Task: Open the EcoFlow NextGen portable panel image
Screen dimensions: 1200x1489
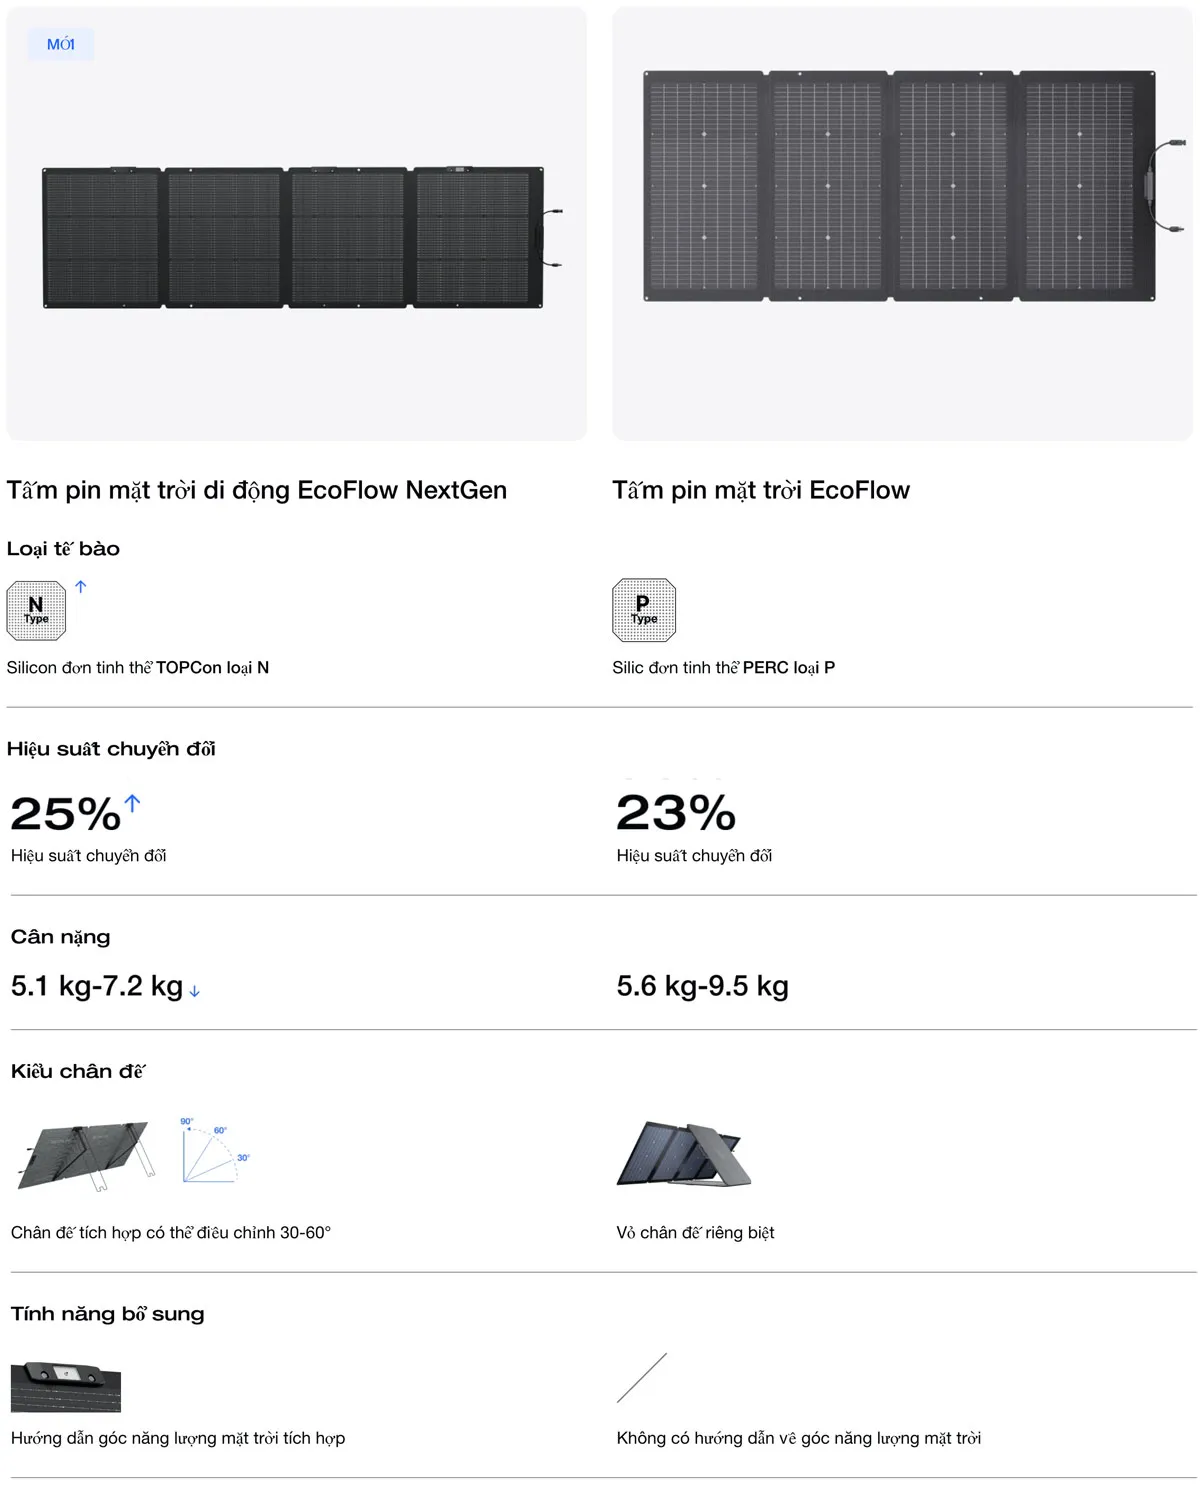Action: point(296,238)
